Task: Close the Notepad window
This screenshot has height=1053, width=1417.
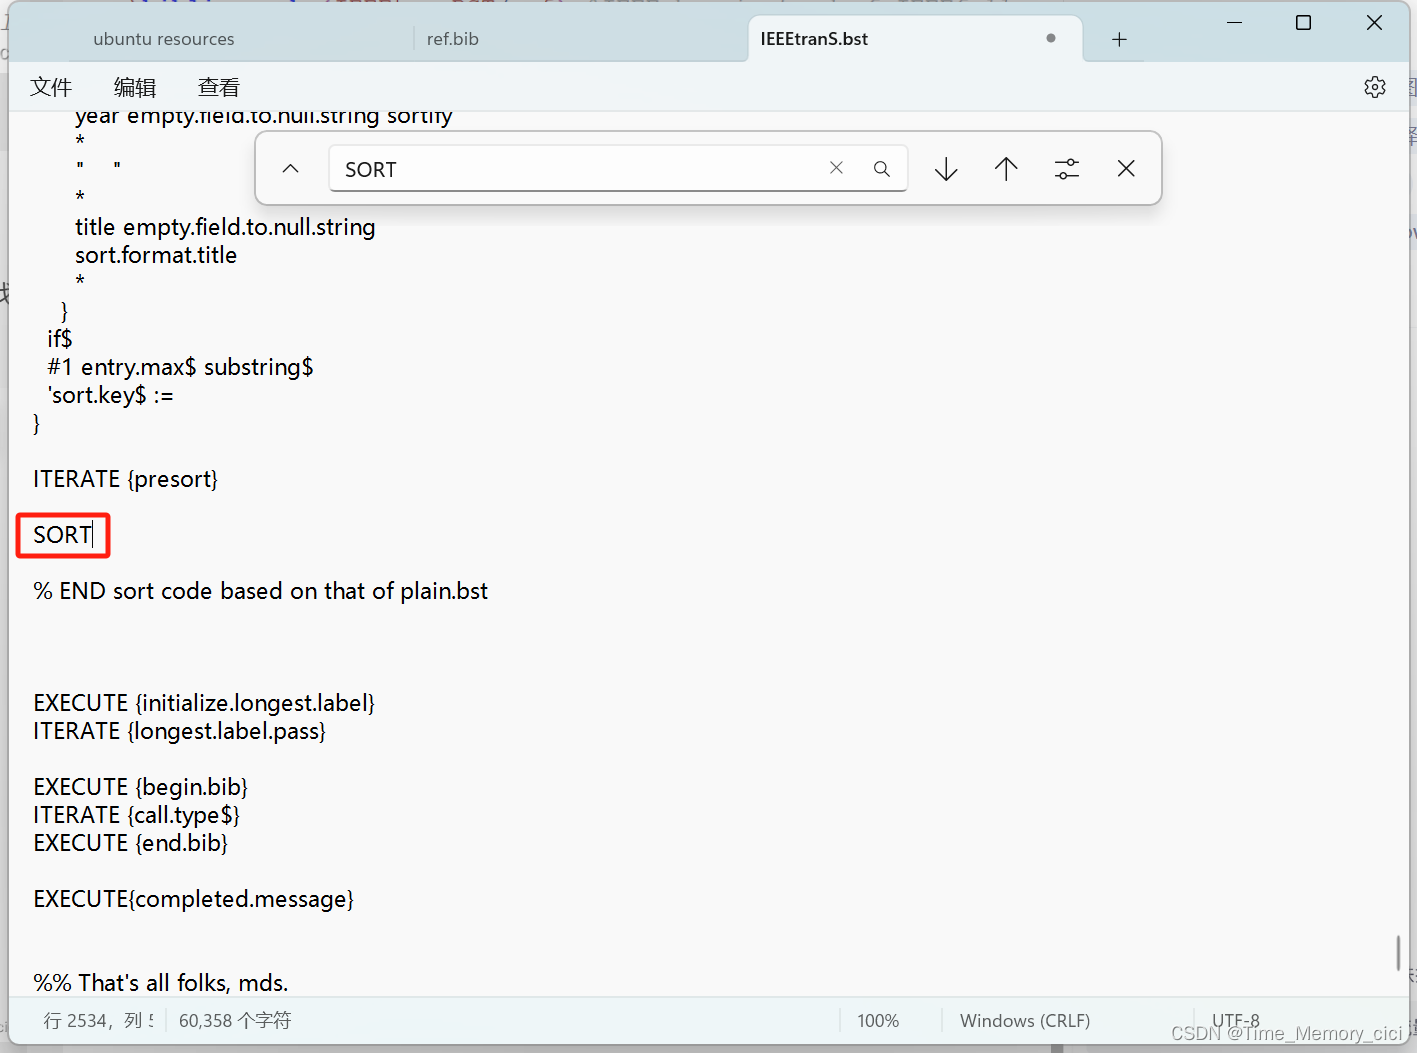Action: pyautogui.click(x=1374, y=22)
